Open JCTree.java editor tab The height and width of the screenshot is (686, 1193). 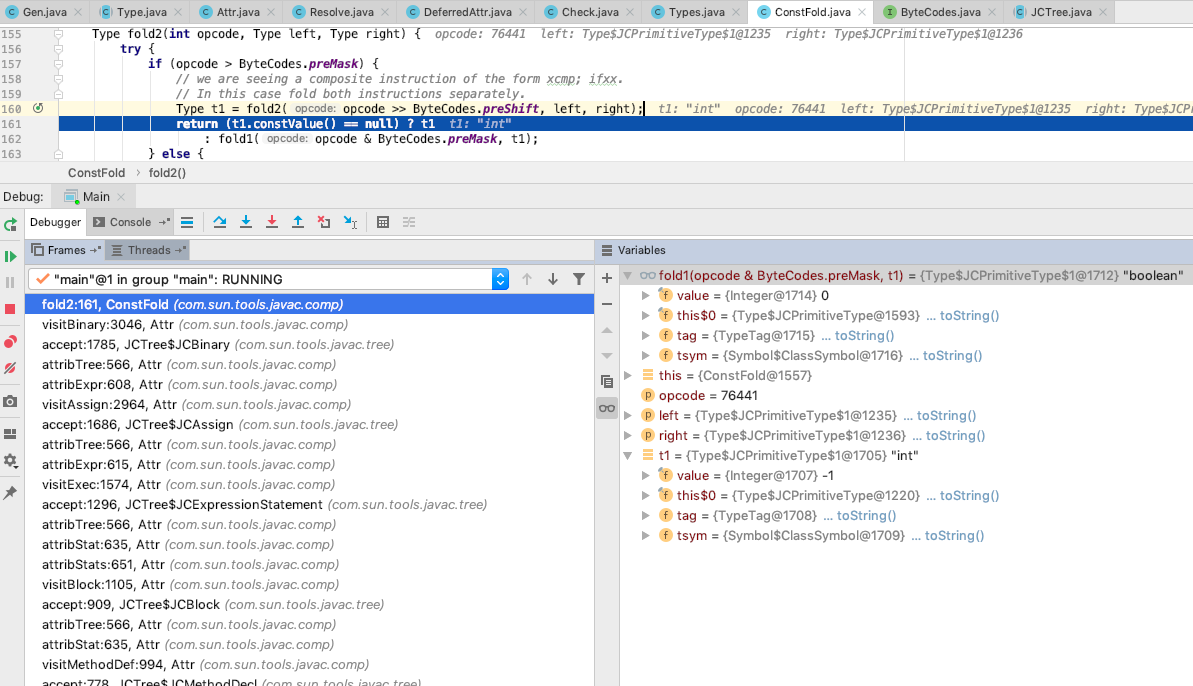tap(1060, 12)
